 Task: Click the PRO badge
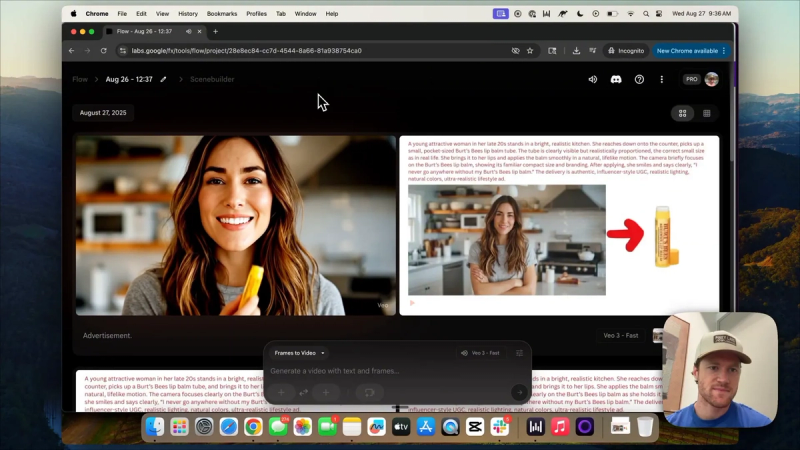691,80
